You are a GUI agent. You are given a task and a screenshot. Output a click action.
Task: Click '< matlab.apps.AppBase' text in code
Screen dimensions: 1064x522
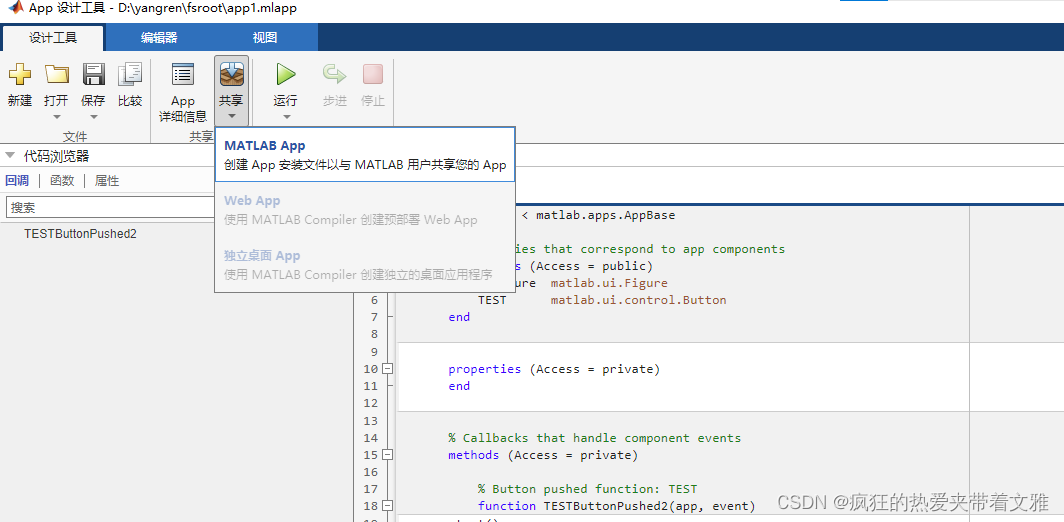pyautogui.click(x=598, y=216)
